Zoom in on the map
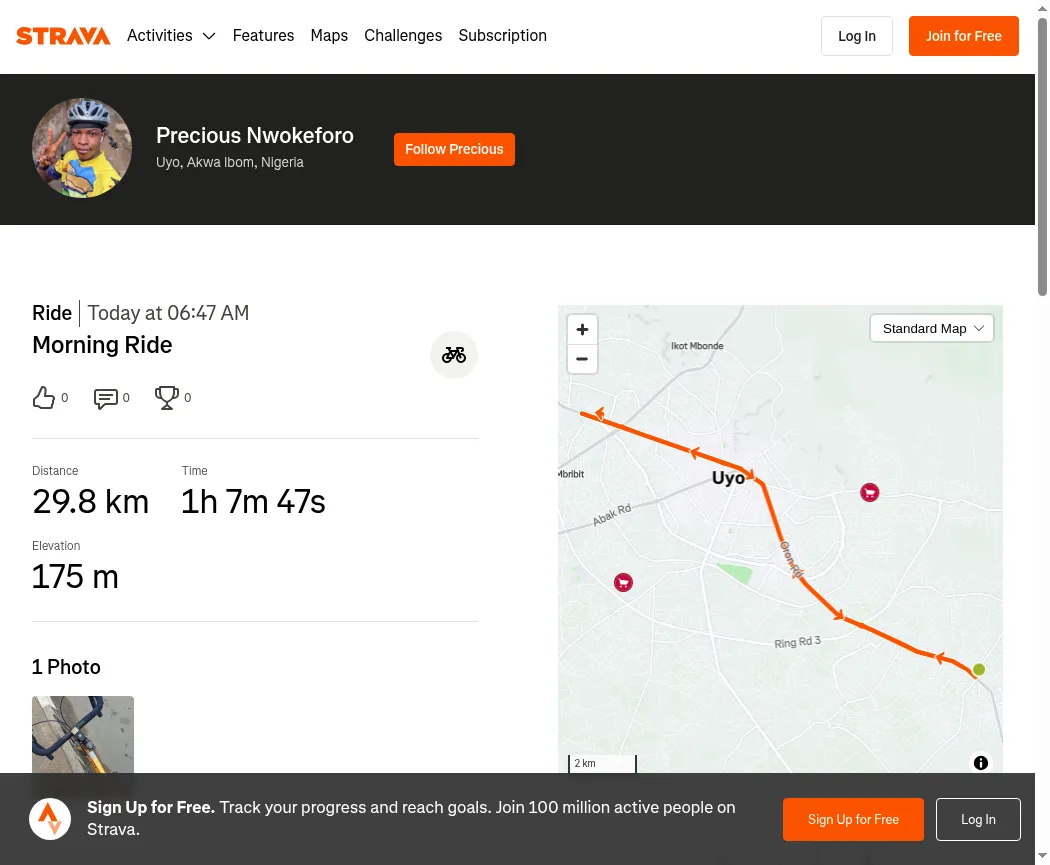The width and height of the screenshot is (1050, 865). [x=582, y=329]
